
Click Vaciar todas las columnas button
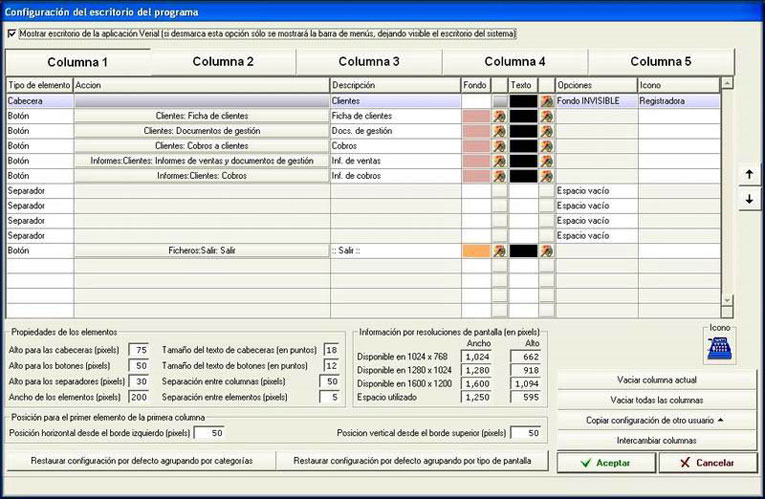point(657,400)
